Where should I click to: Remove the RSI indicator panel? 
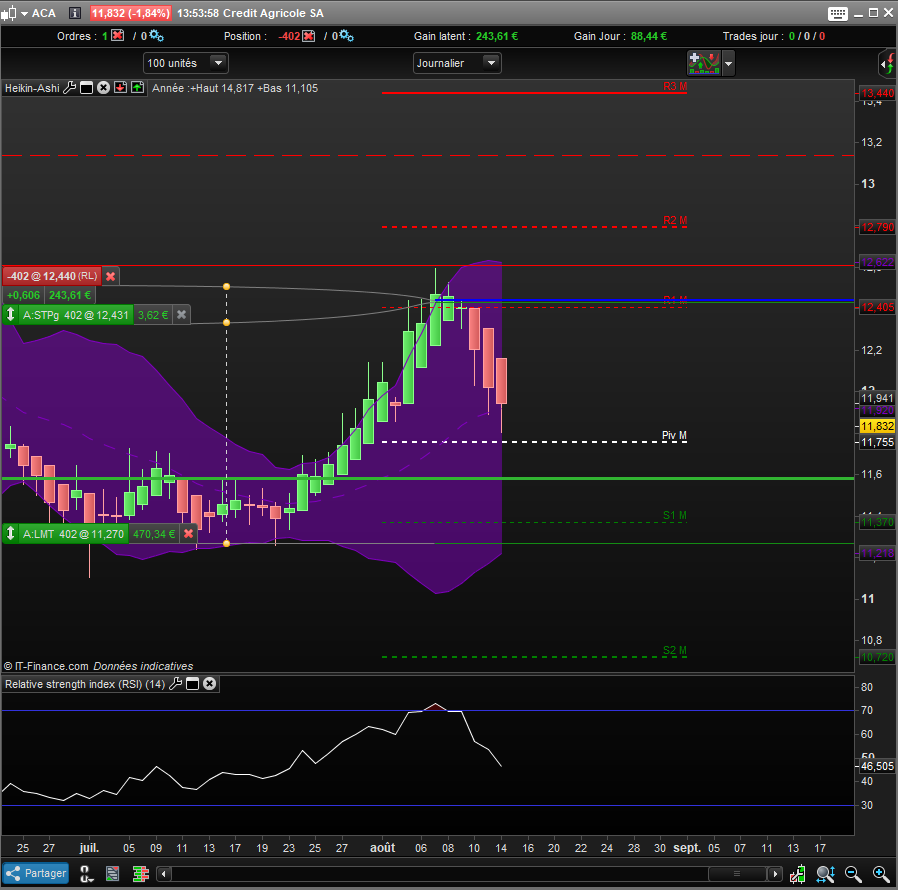(210, 684)
